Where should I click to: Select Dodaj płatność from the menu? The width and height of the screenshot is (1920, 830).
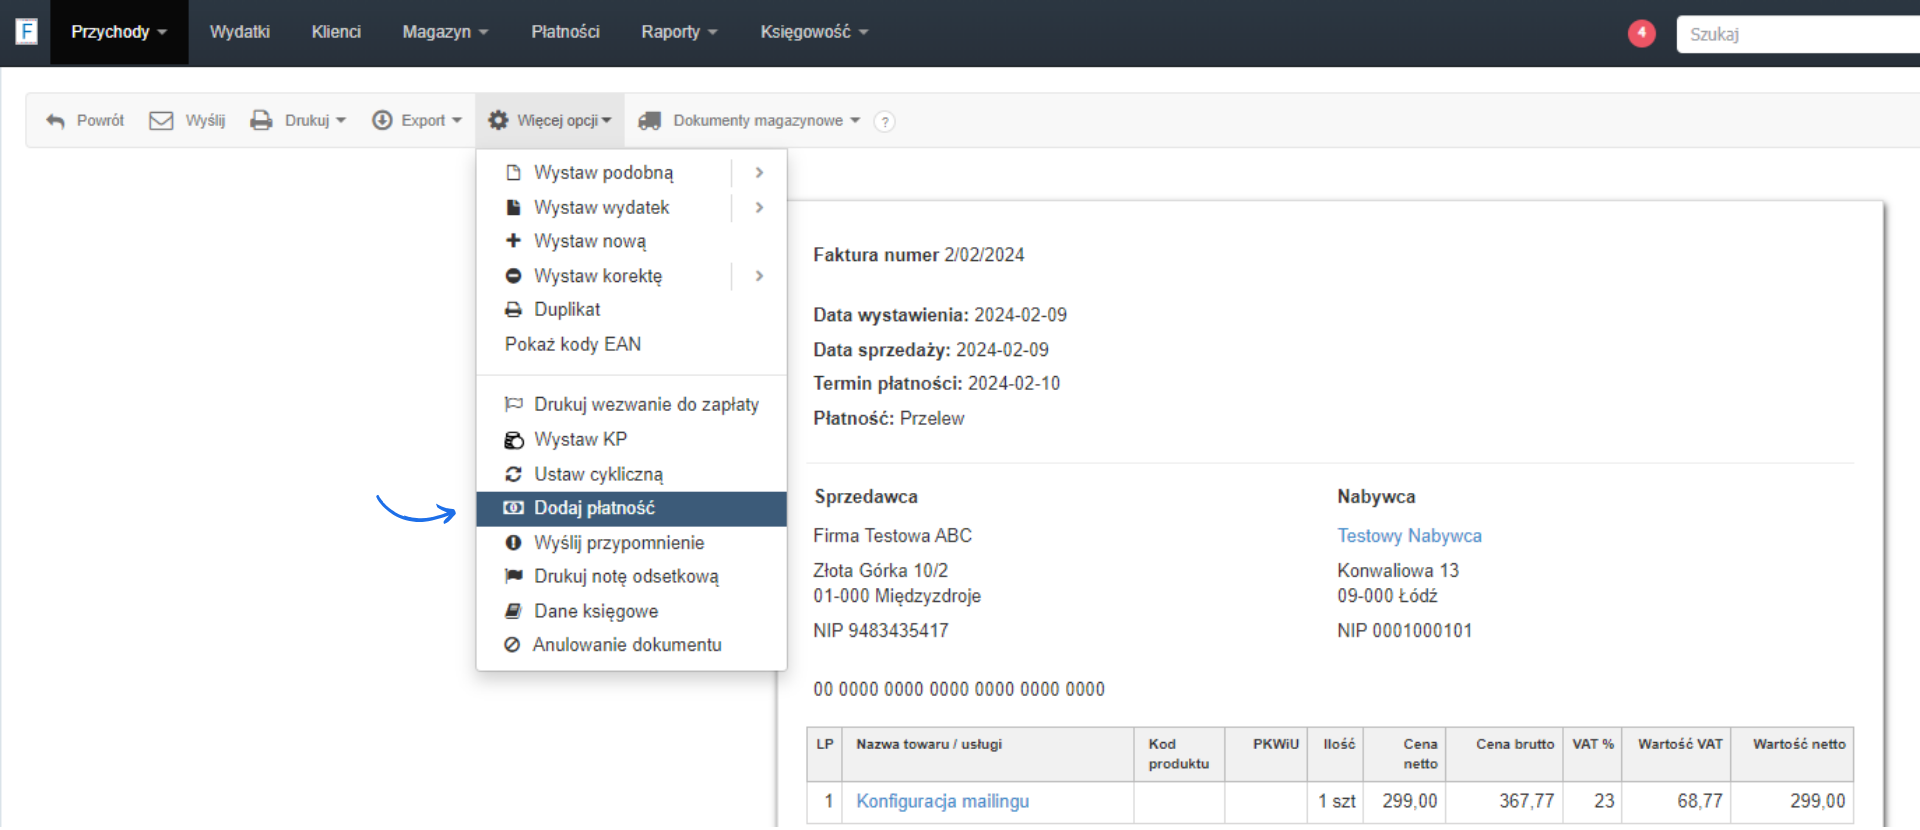(x=594, y=508)
